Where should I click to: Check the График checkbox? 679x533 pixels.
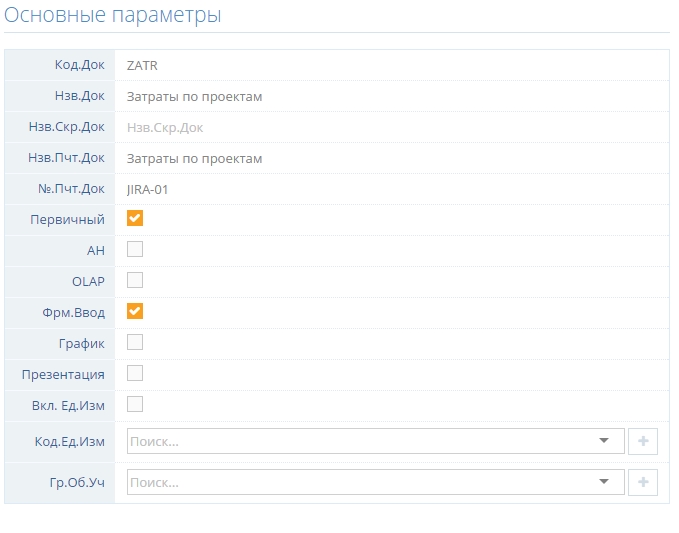coord(135,342)
